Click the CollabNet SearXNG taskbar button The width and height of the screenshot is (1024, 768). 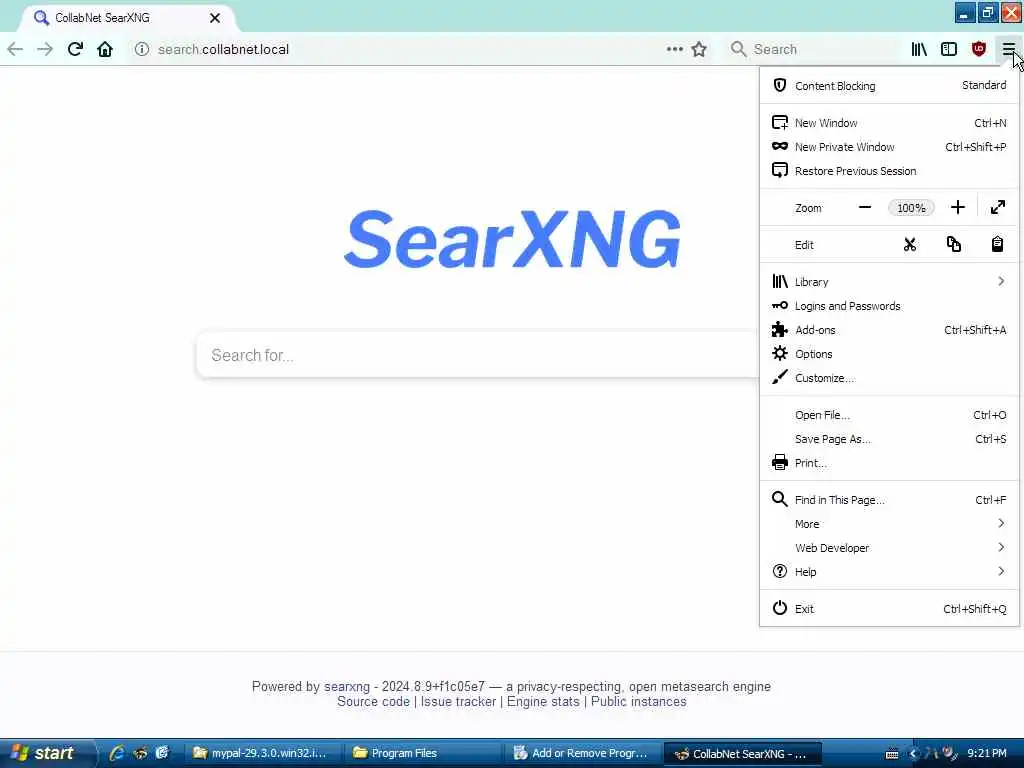point(742,753)
